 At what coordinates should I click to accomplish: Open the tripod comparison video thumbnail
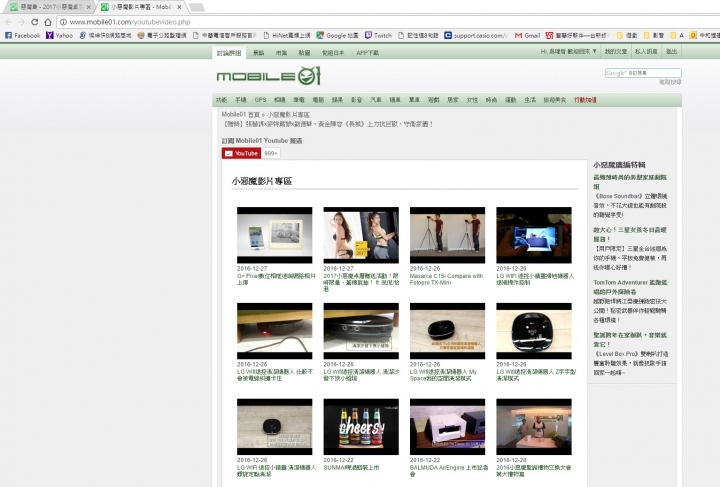pos(447,235)
